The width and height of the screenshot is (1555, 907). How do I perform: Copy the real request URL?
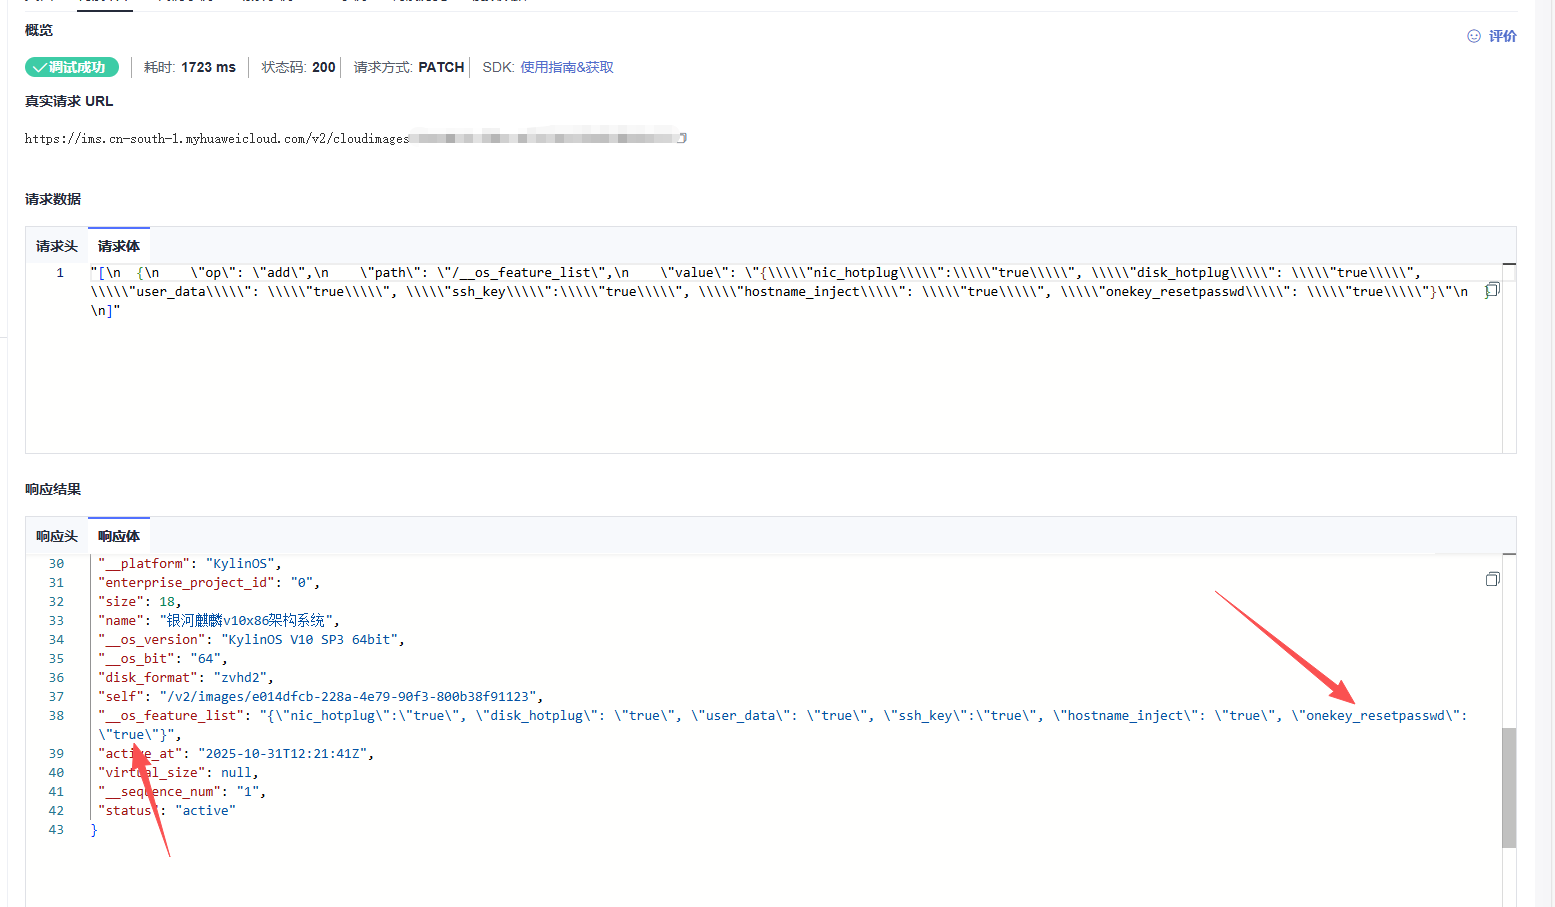682,138
